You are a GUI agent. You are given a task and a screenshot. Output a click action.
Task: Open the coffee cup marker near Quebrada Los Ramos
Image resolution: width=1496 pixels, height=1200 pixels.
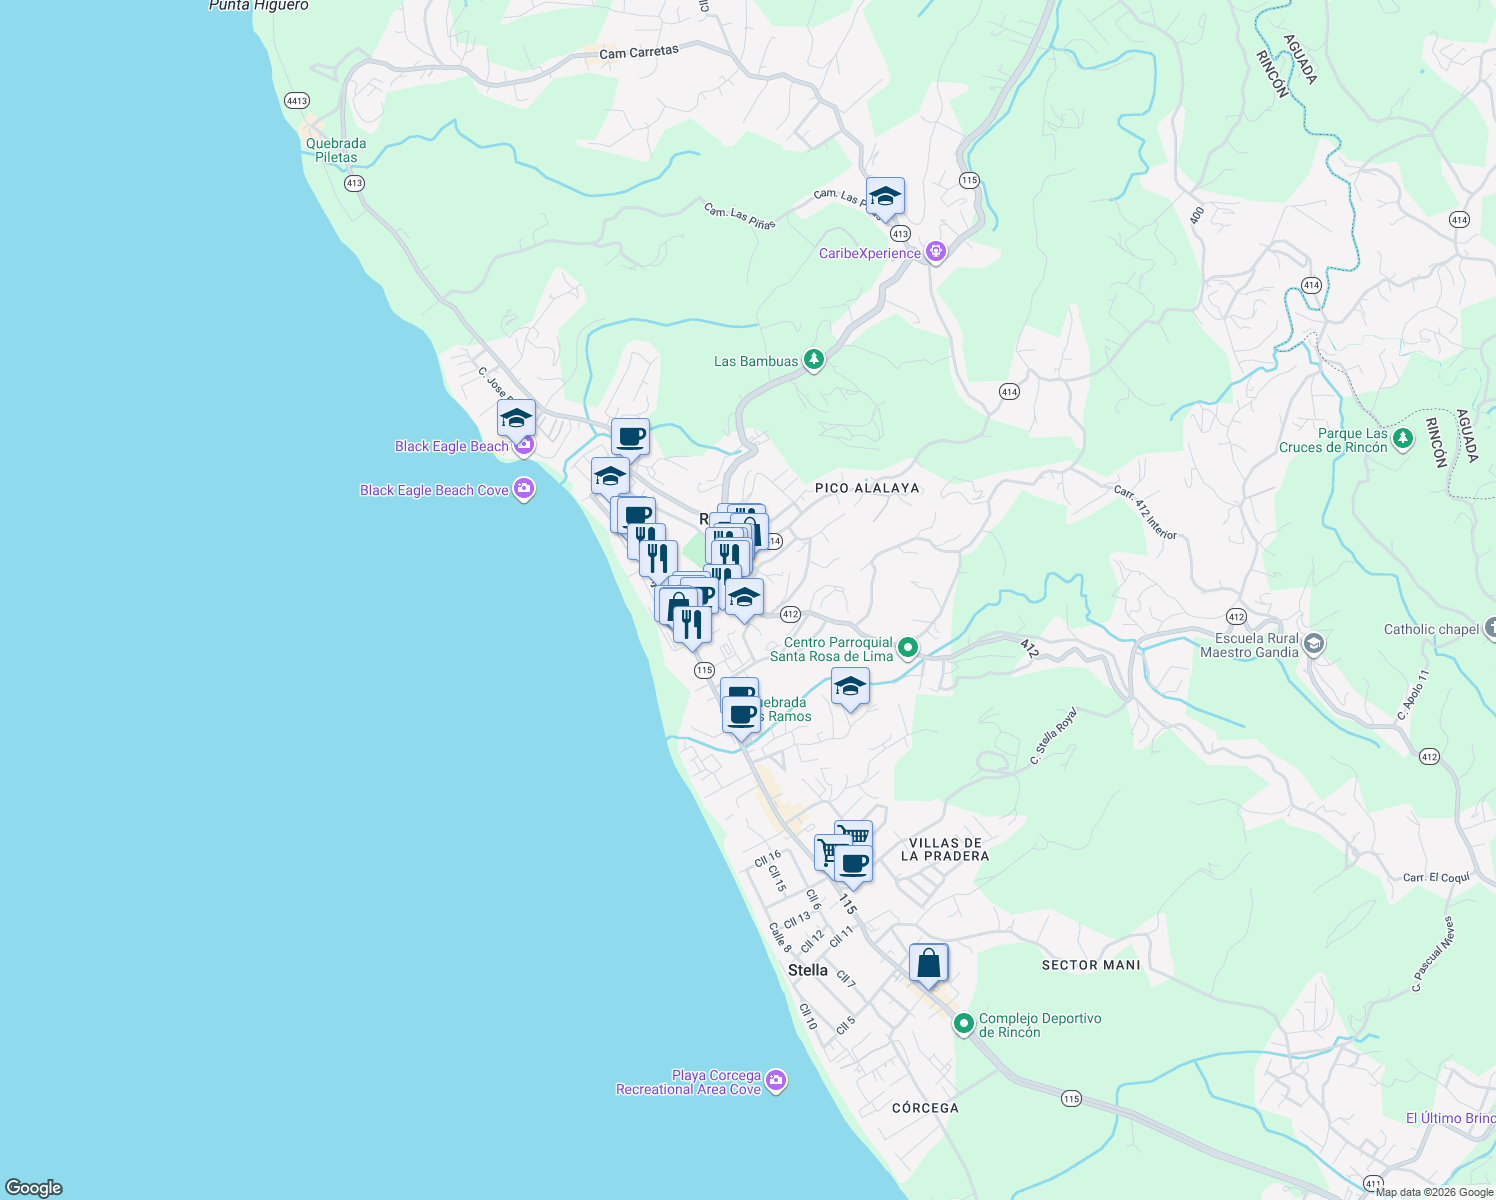(741, 715)
